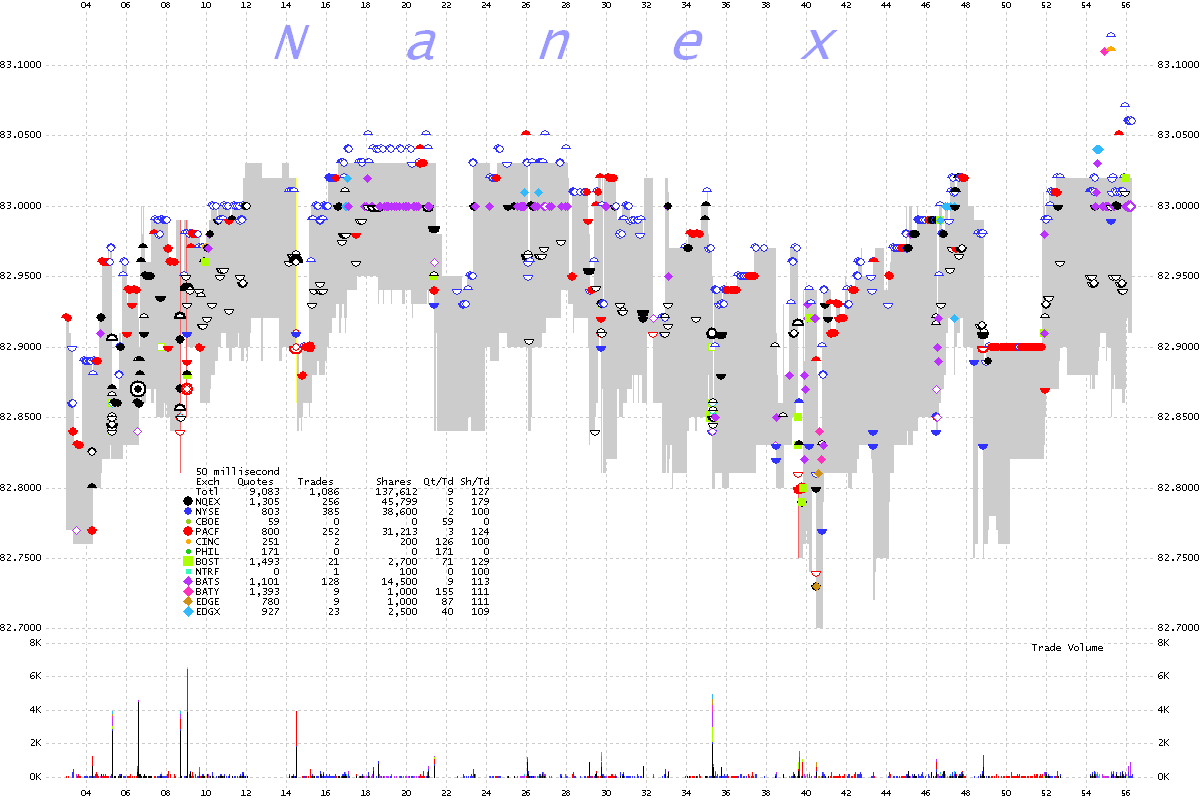The width and height of the screenshot is (1200, 800).
Task: Click the PACF shares value 31,213
Action: point(399,531)
